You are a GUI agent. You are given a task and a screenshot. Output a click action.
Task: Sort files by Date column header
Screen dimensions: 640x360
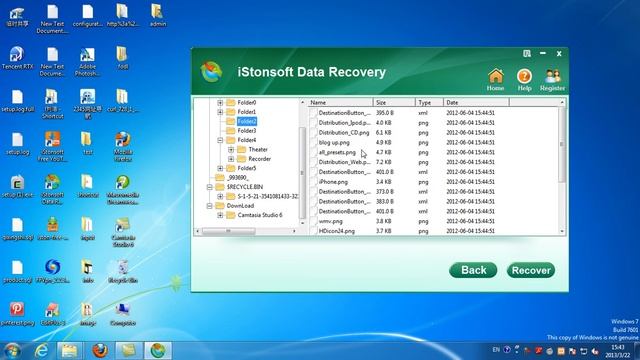click(476, 102)
